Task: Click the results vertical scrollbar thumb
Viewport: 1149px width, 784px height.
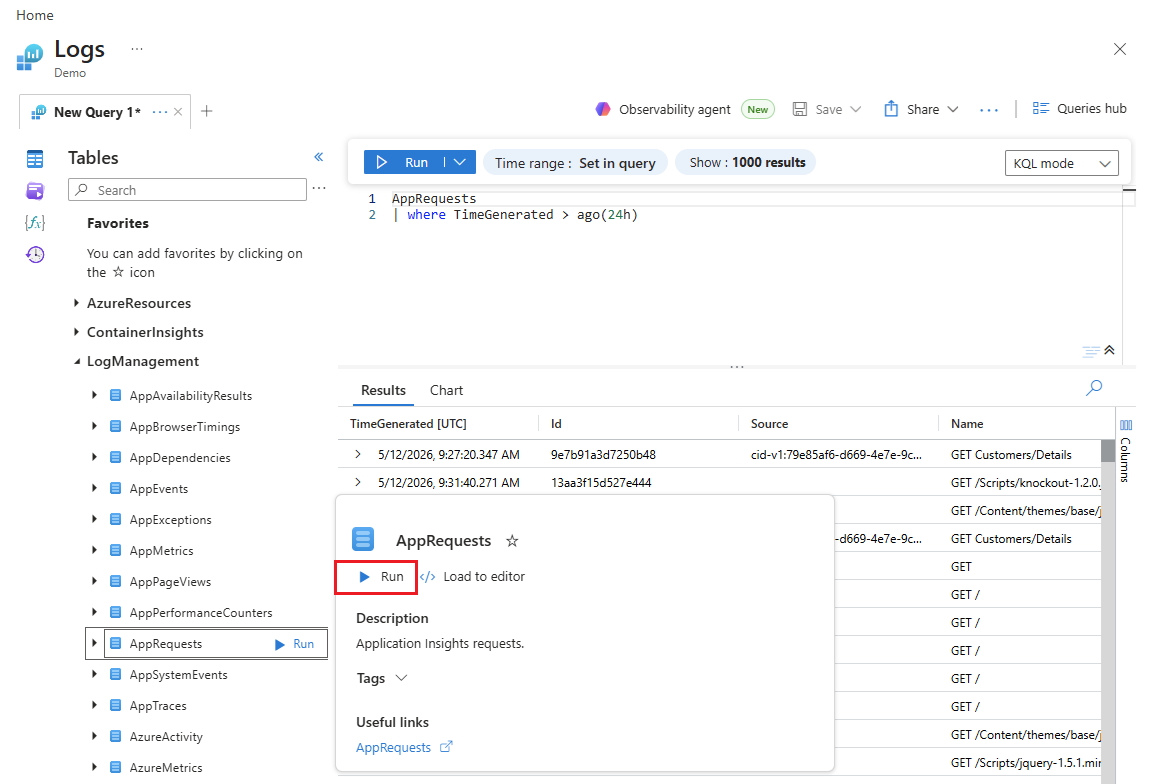Action: point(1108,451)
